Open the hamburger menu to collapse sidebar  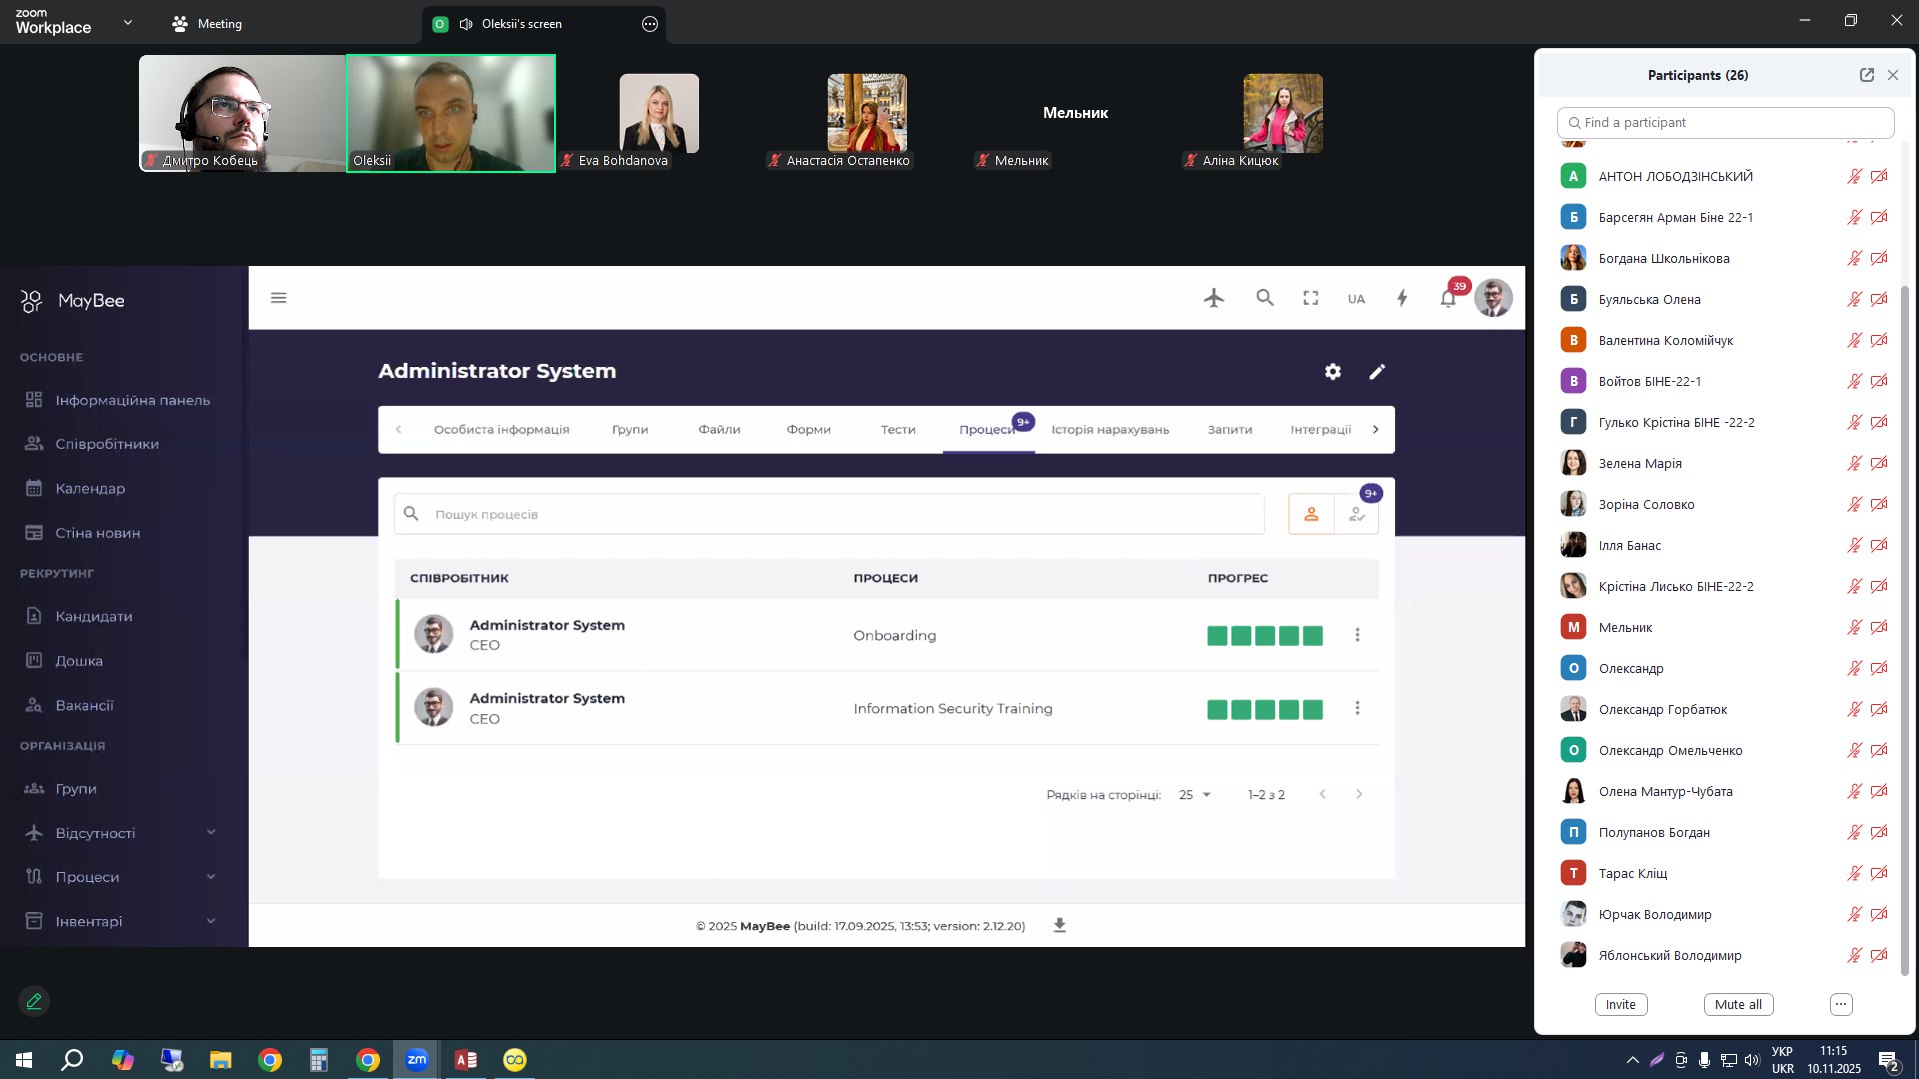coord(279,298)
